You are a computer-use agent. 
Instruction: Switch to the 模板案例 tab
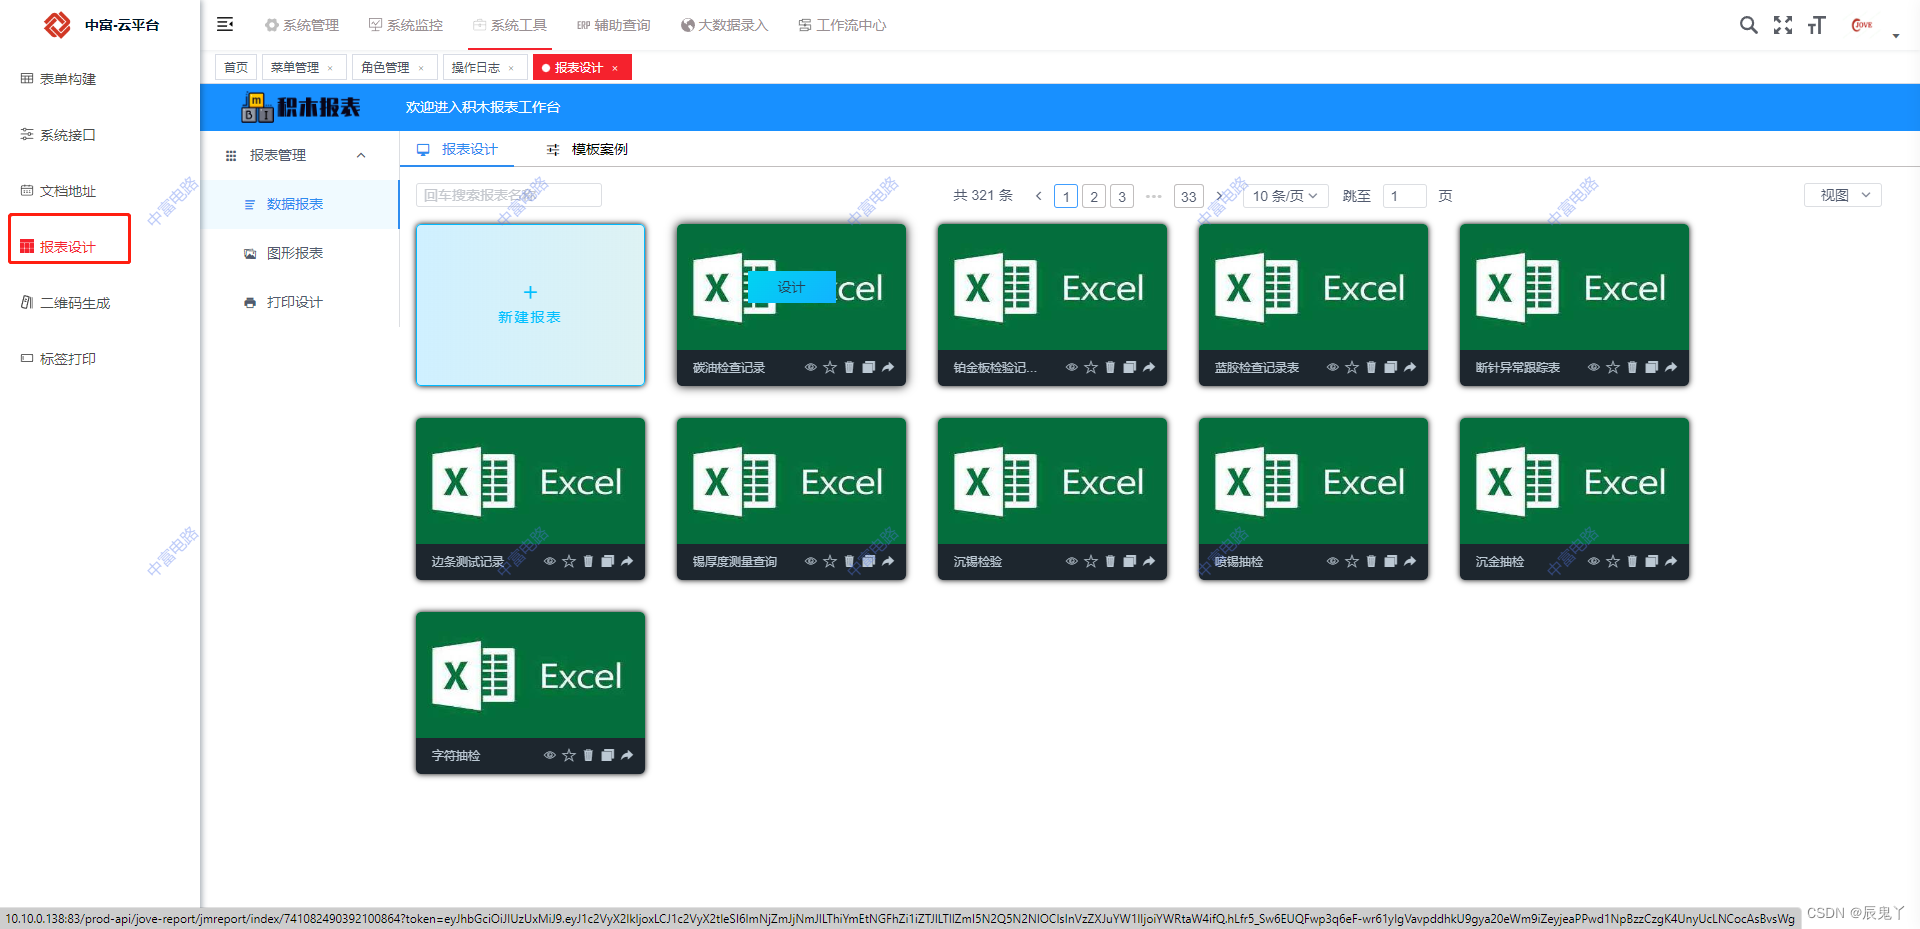click(x=587, y=149)
